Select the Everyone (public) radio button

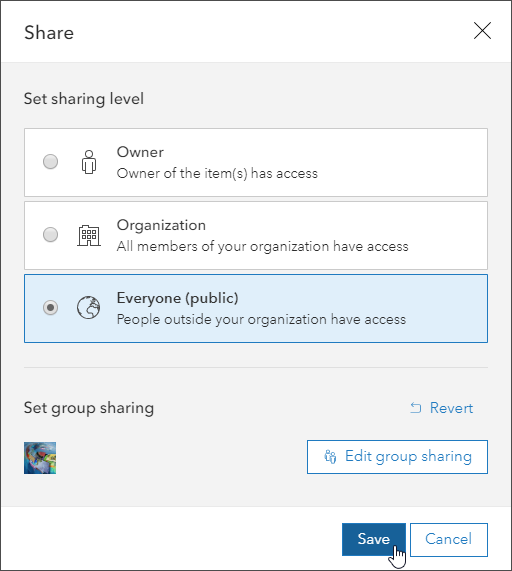pyautogui.click(x=50, y=308)
